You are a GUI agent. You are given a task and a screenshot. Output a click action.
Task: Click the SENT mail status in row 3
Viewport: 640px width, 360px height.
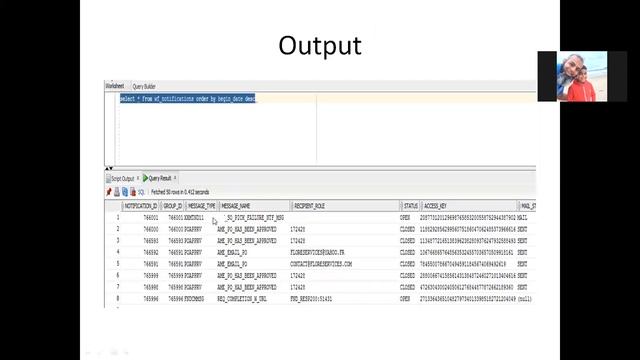(522, 241)
